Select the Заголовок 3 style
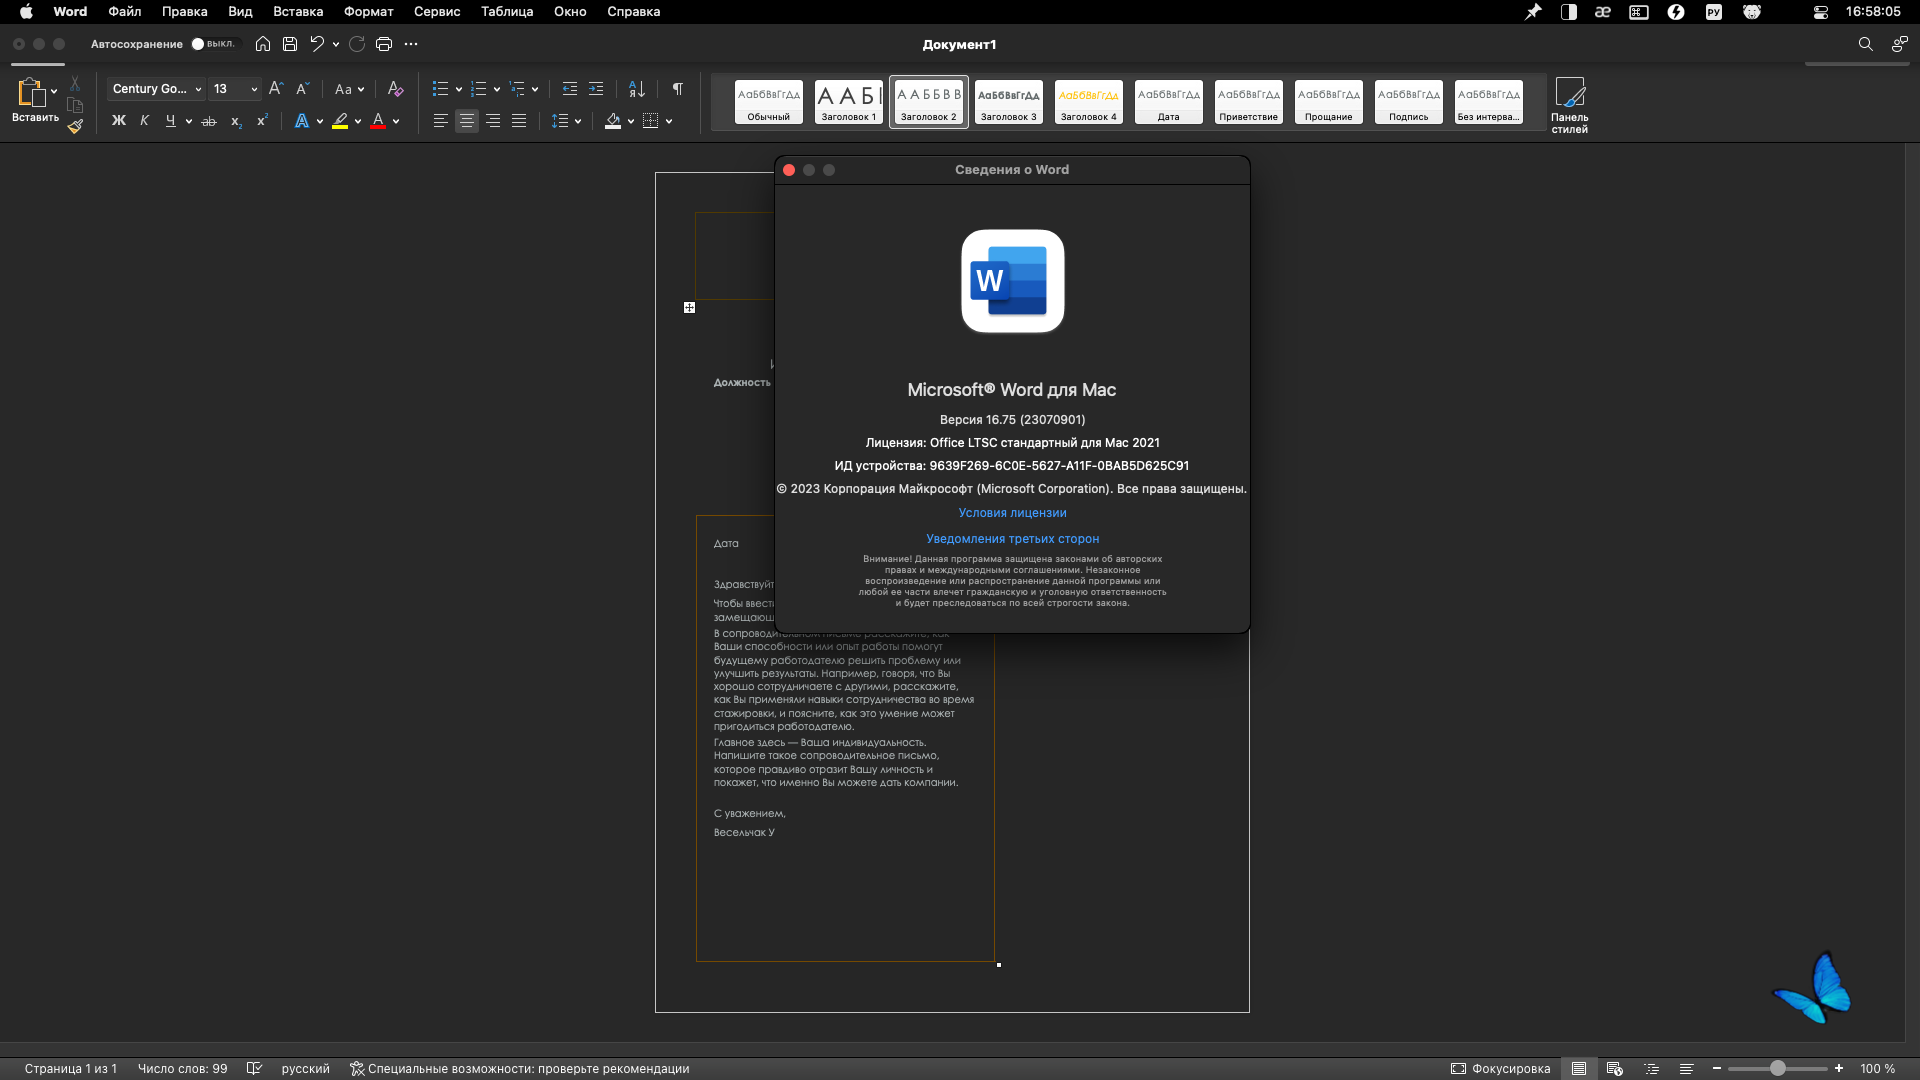This screenshot has height=1080, width=1920. [x=1007, y=101]
